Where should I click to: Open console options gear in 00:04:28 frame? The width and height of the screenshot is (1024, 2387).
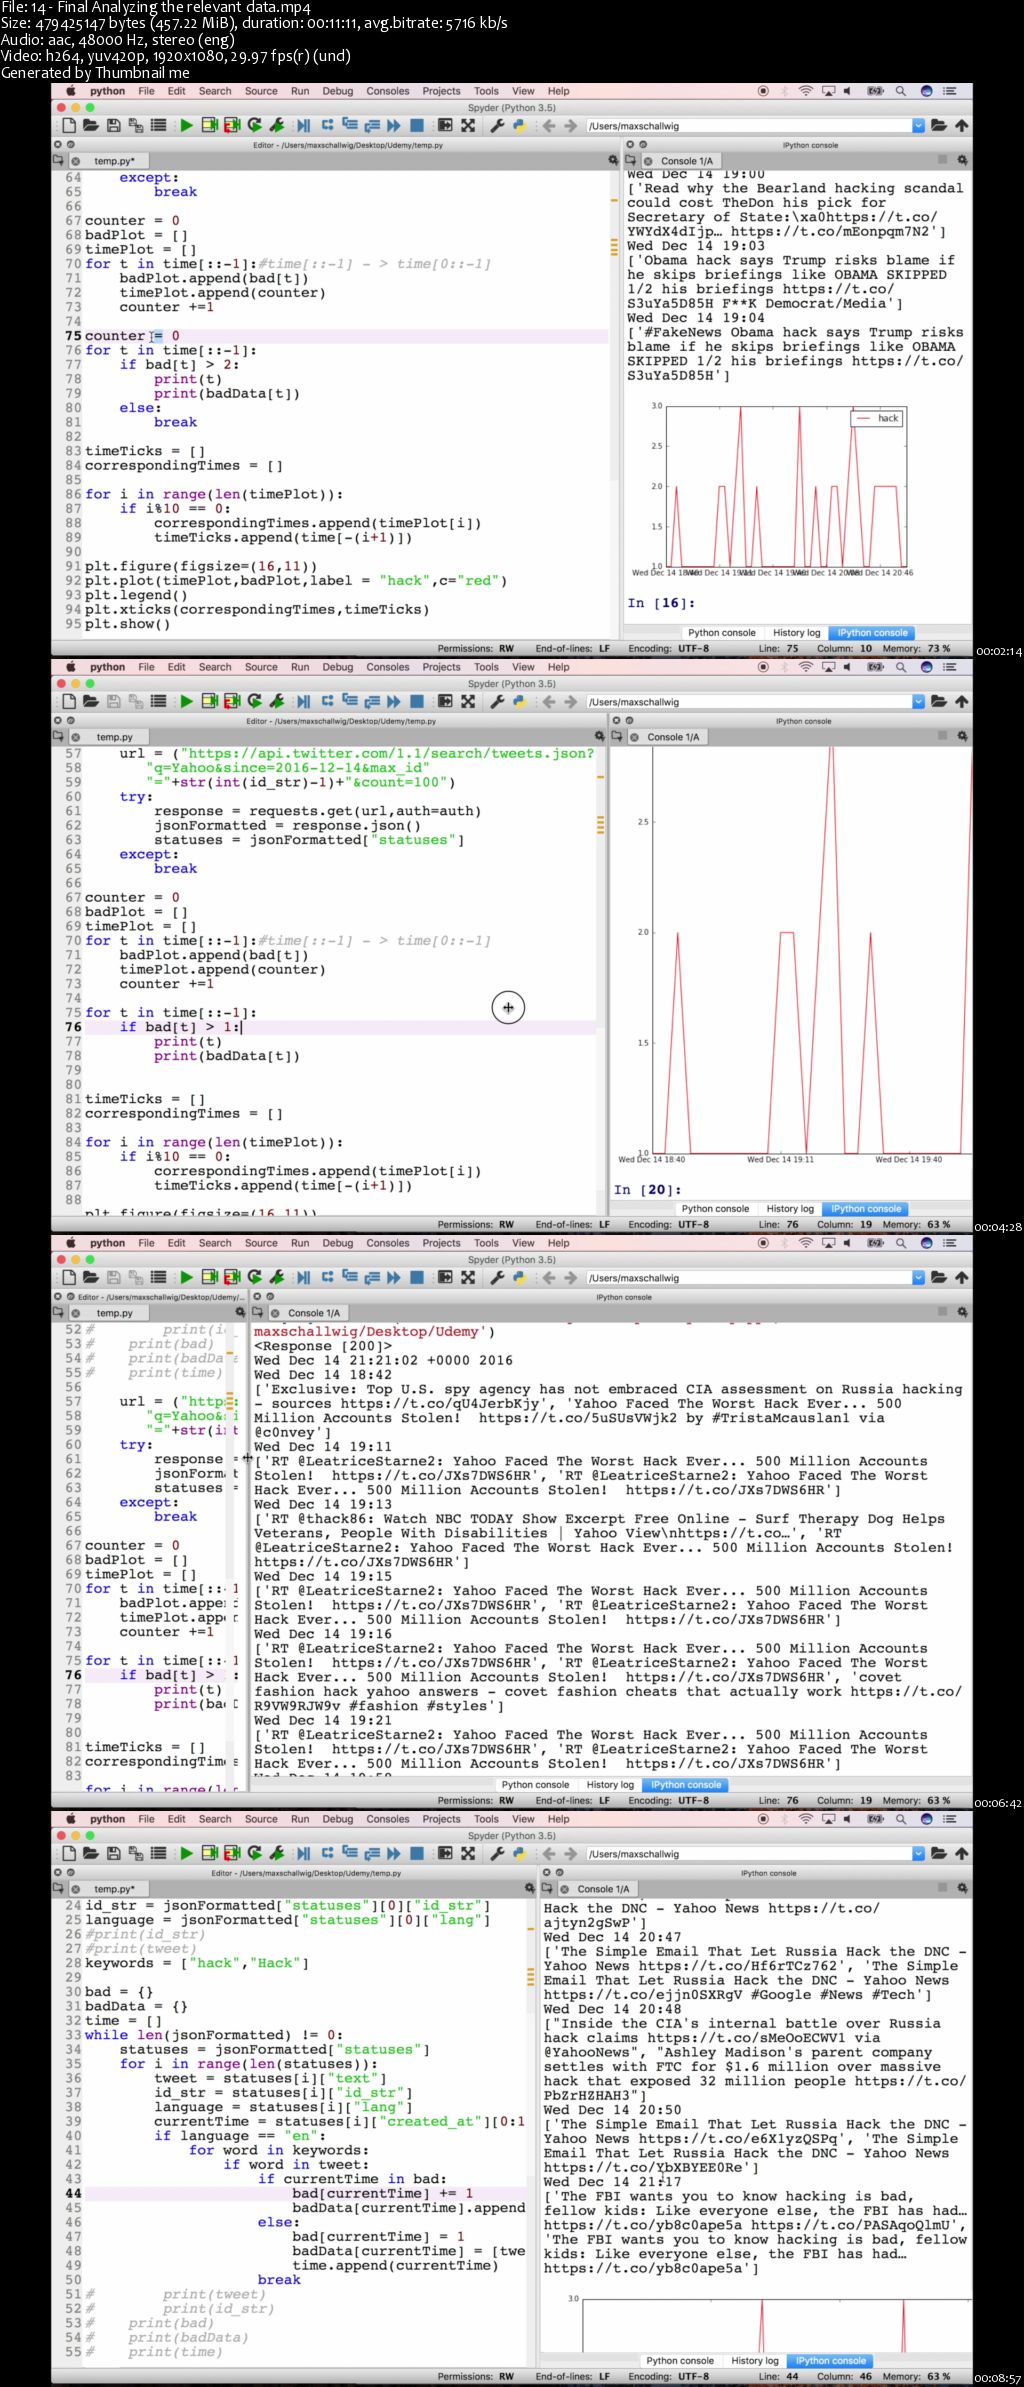[962, 736]
